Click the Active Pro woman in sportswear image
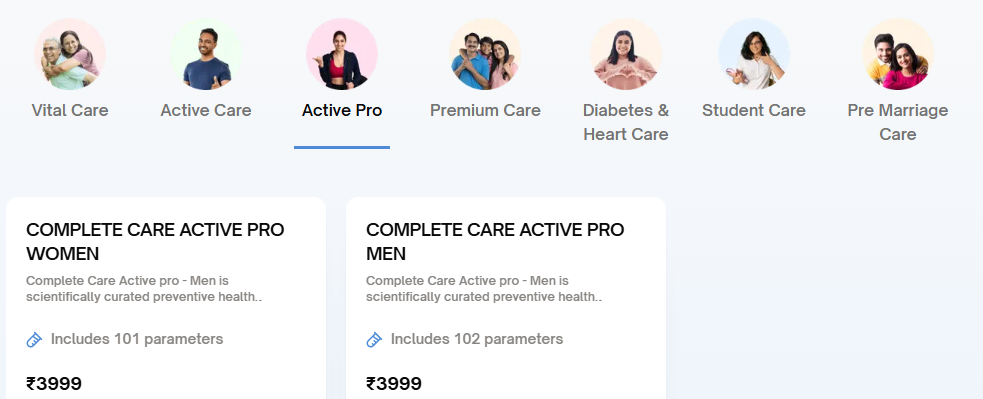Image resolution: width=983 pixels, height=399 pixels. 342,54
